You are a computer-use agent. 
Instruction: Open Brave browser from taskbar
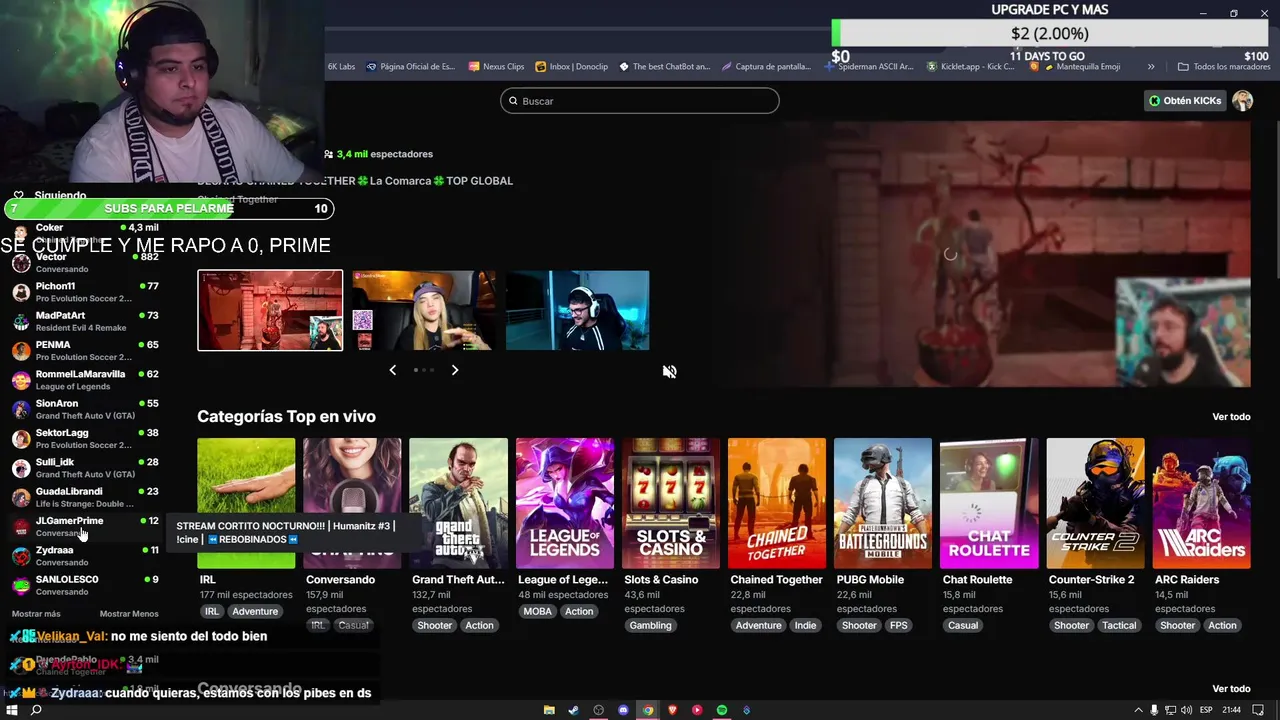[672, 710]
